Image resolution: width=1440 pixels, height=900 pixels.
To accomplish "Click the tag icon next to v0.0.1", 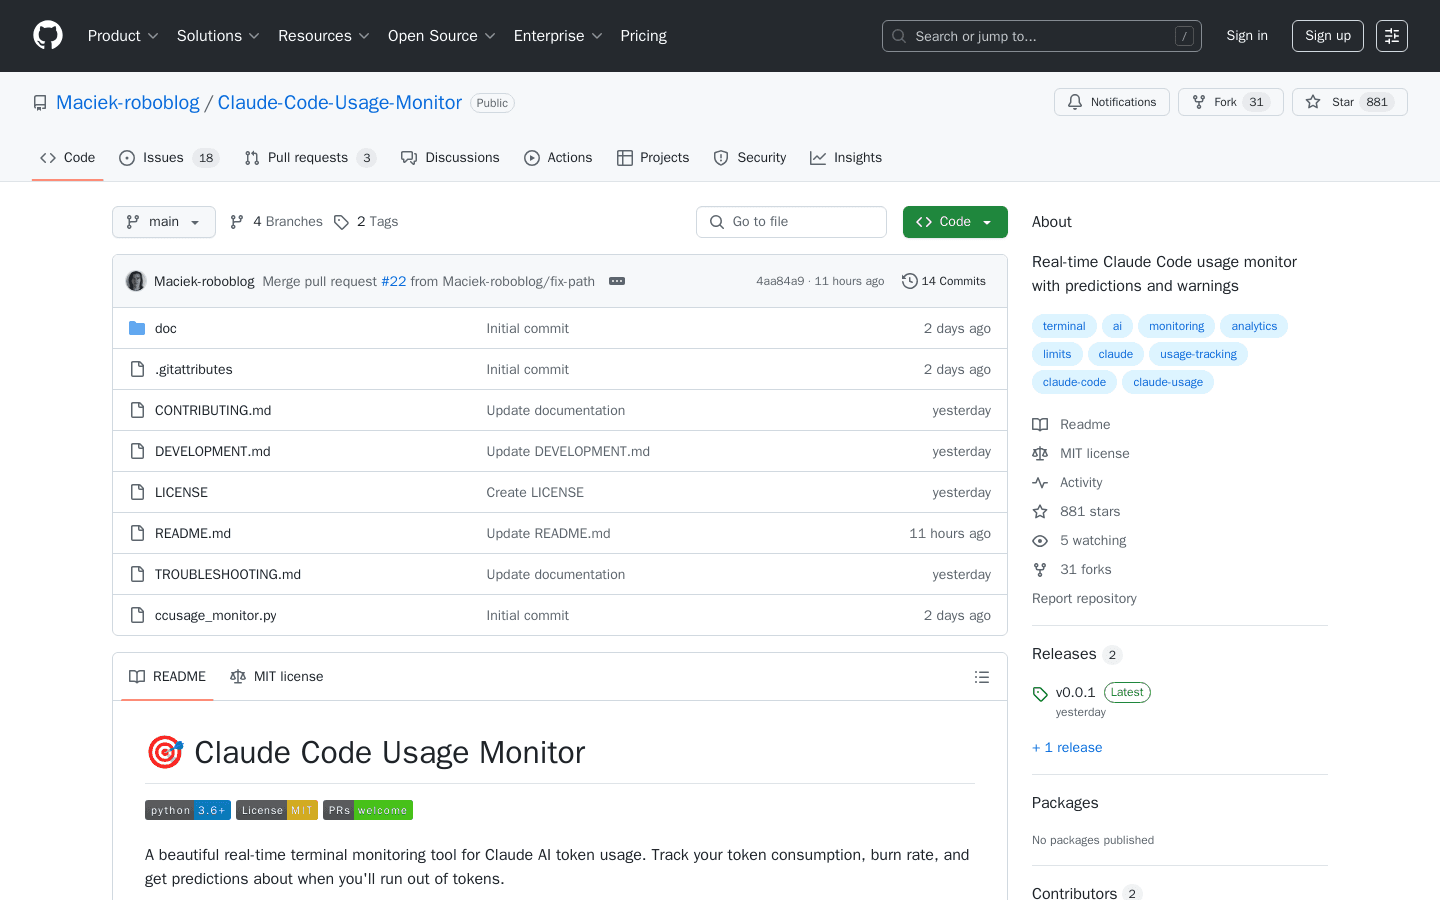I will tap(1040, 692).
